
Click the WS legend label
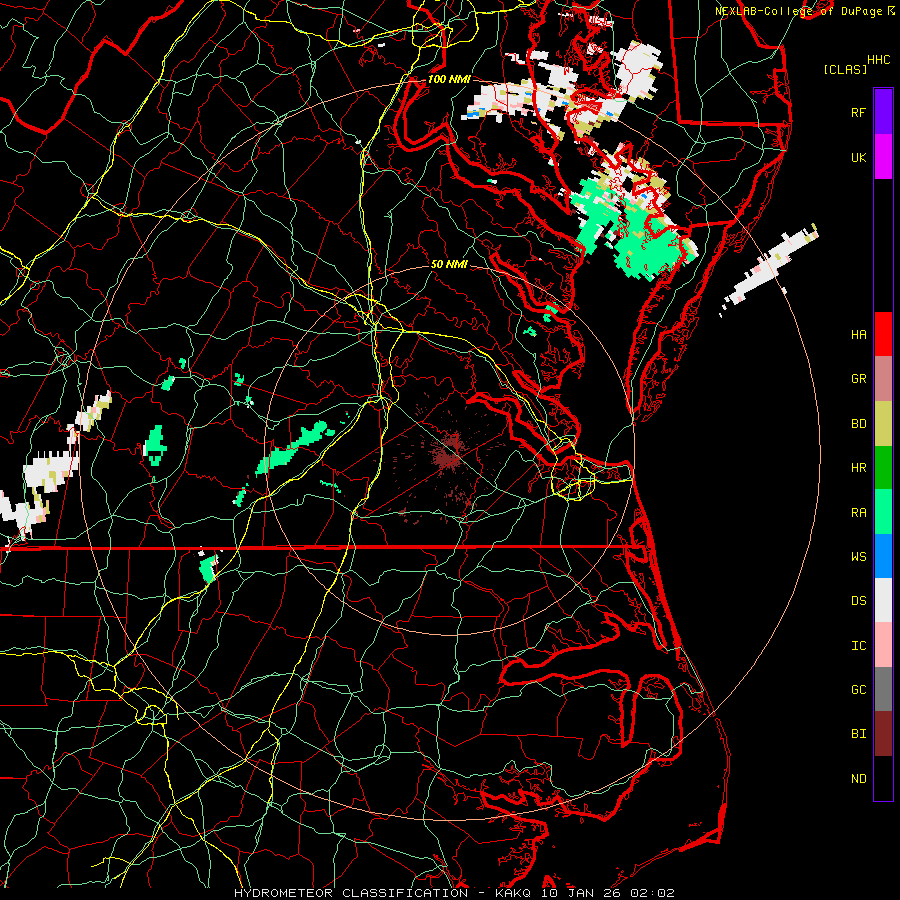point(858,557)
